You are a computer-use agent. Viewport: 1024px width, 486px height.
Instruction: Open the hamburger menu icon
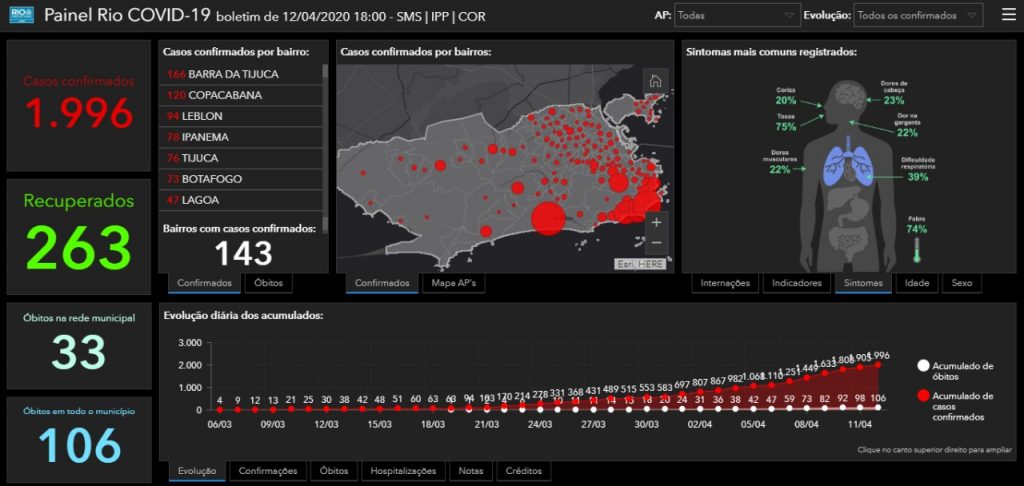(x=1008, y=15)
